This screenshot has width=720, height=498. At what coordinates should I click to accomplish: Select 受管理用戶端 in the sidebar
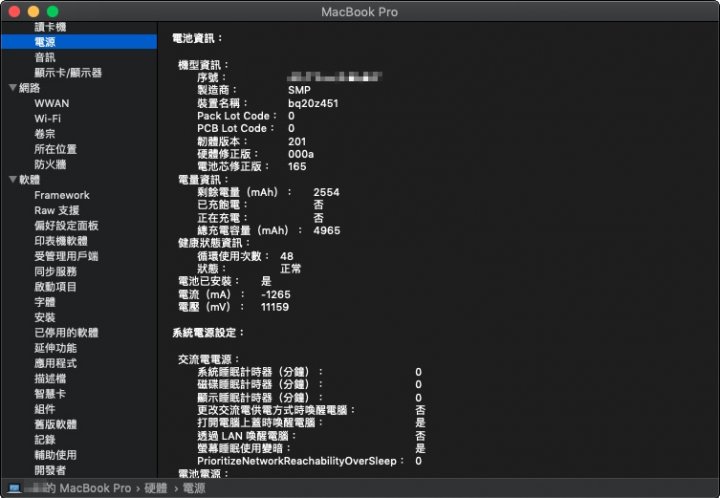tap(67, 256)
